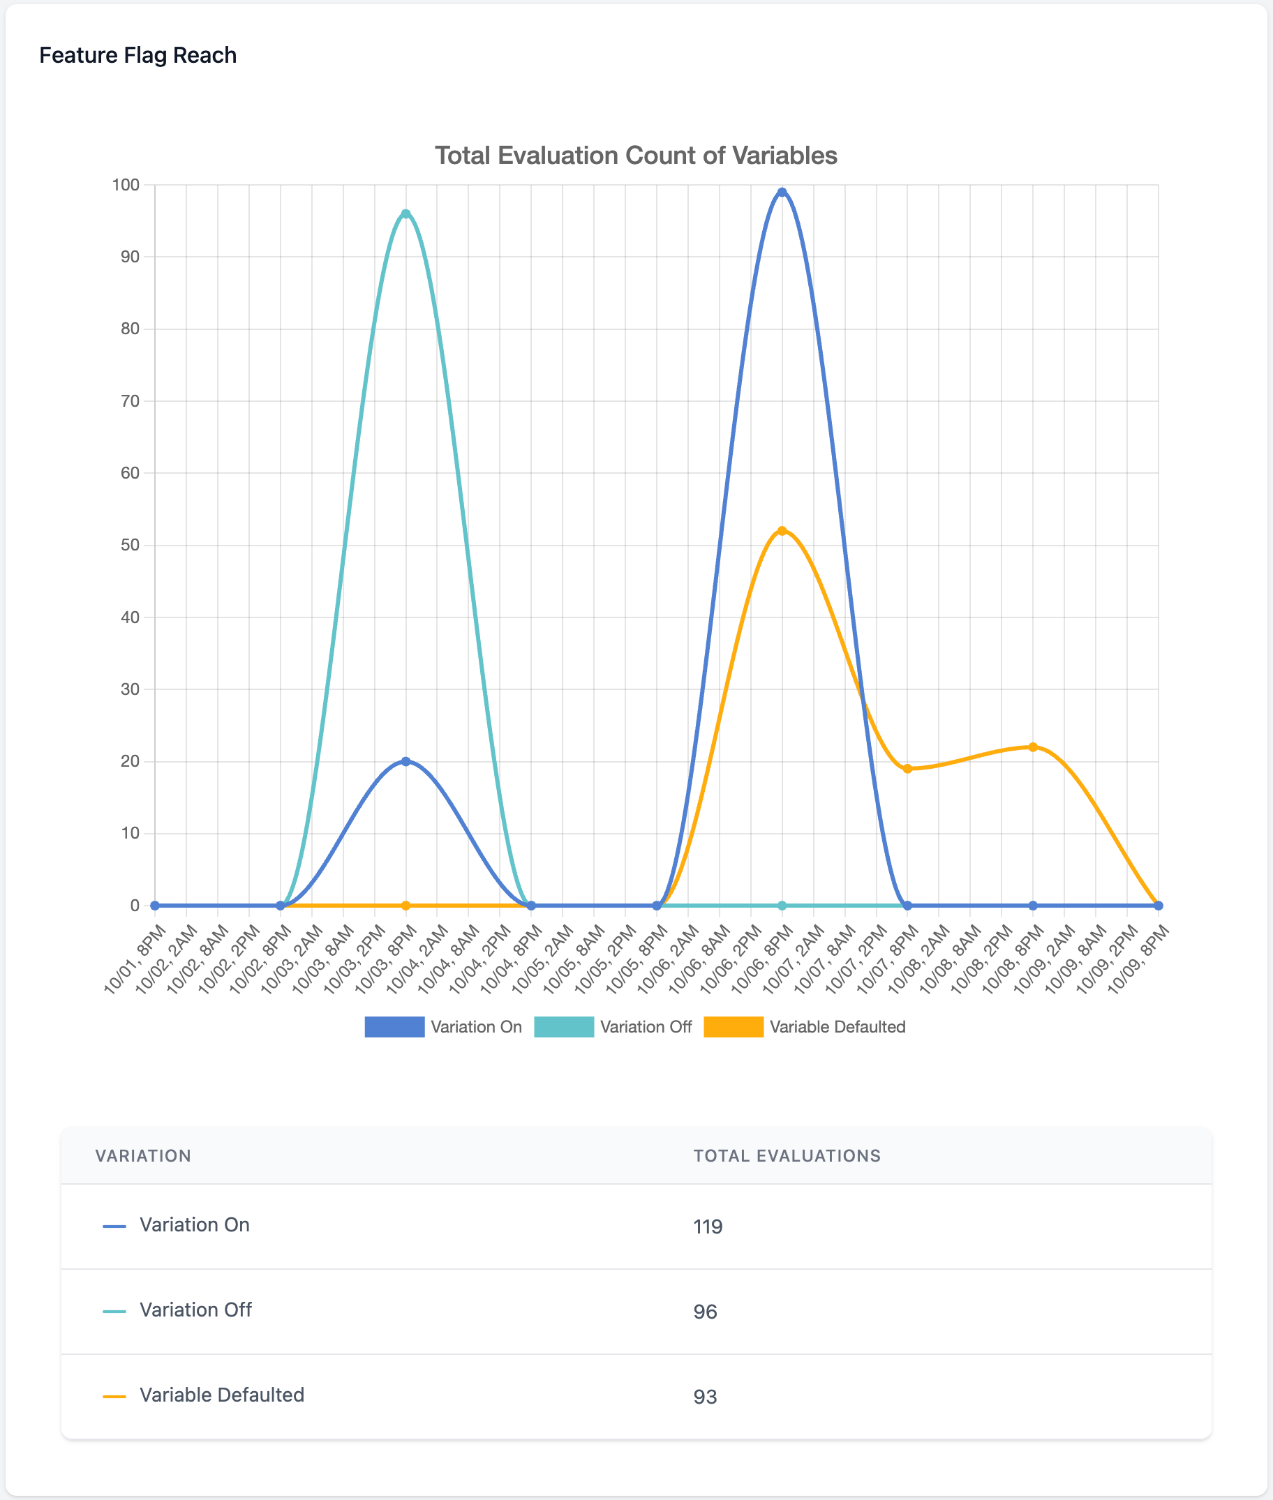Screen dimensions: 1273x1500
Task: Click the line marker for Variation On row
Action: point(112,1224)
